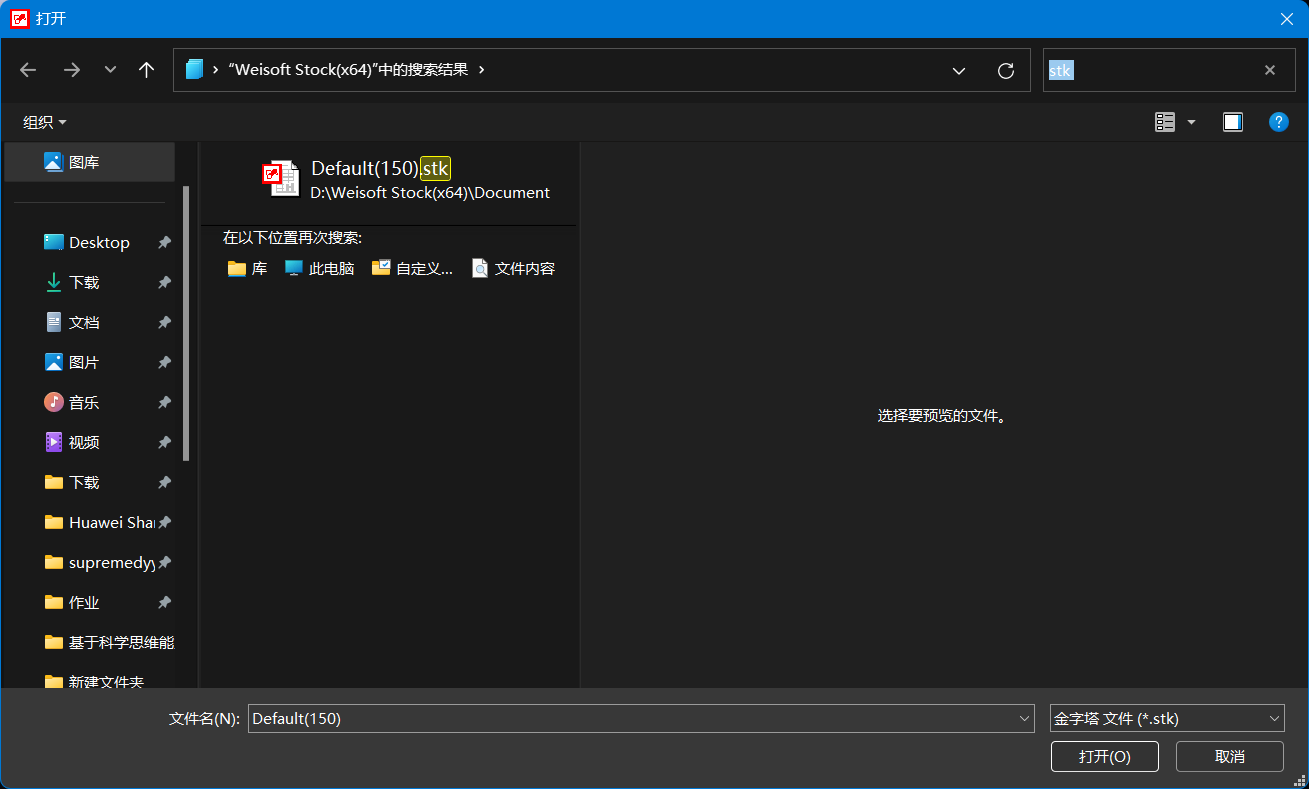Click pin icon beside 音乐
Image resolution: width=1309 pixels, height=789 pixels.
(x=164, y=402)
